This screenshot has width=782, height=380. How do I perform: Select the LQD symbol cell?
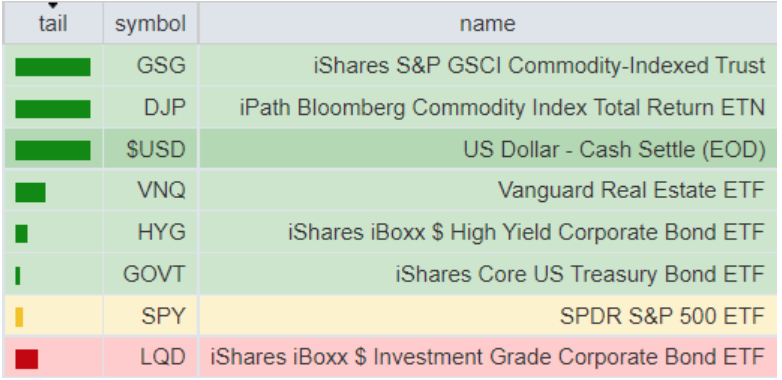pos(151,357)
